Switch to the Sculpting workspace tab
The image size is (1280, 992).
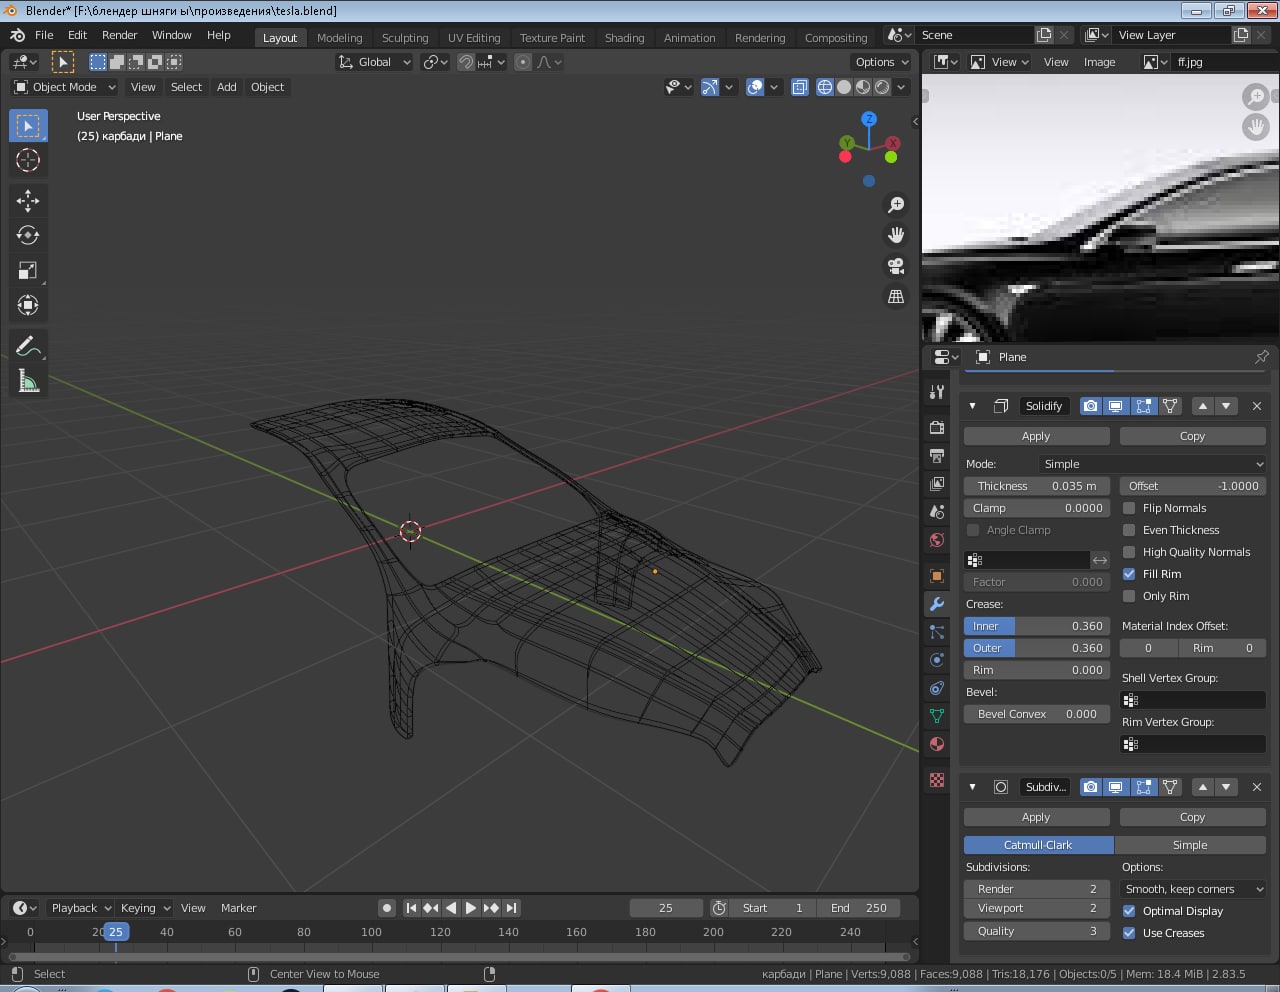[x=405, y=38]
